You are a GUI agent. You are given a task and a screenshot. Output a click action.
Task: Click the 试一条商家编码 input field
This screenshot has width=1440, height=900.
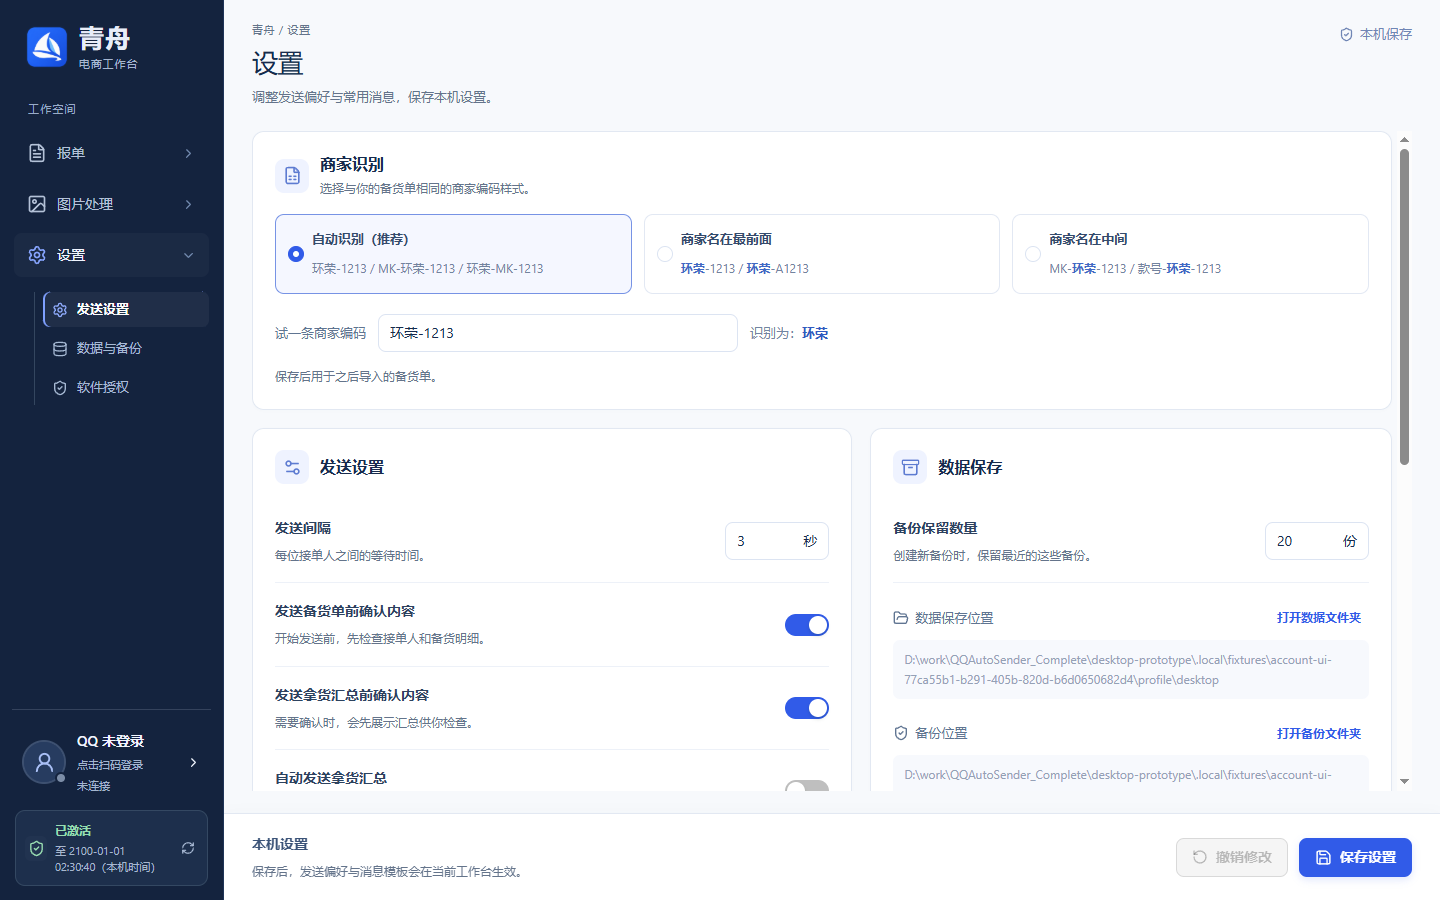[x=558, y=333]
